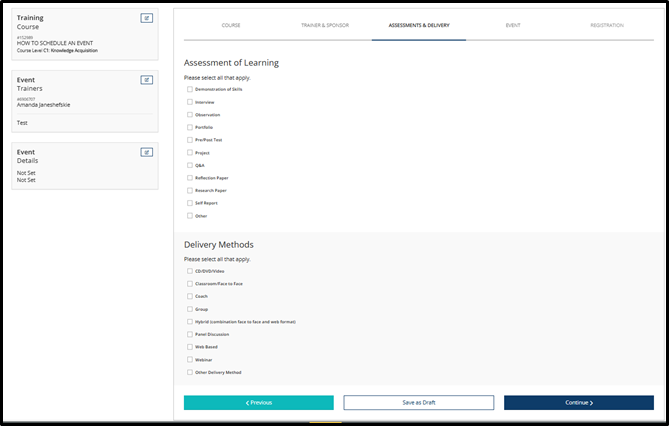Check the Observation assessment box
Viewport: 669px width, 426px height.
coord(190,114)
